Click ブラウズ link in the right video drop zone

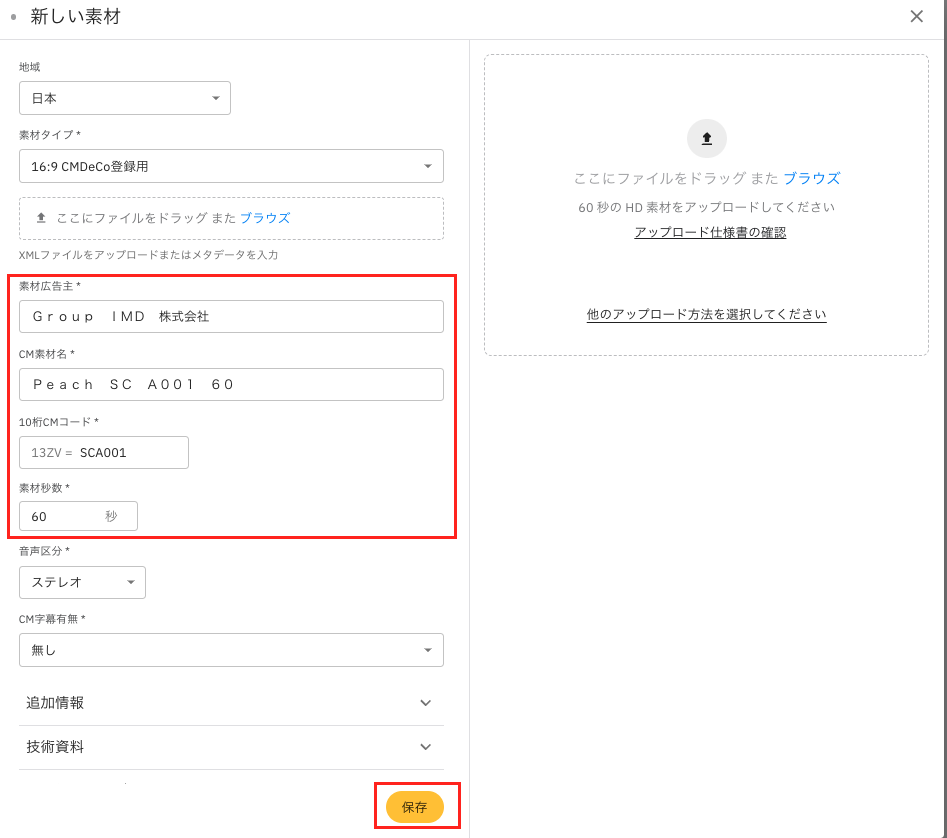click(811, 178)
